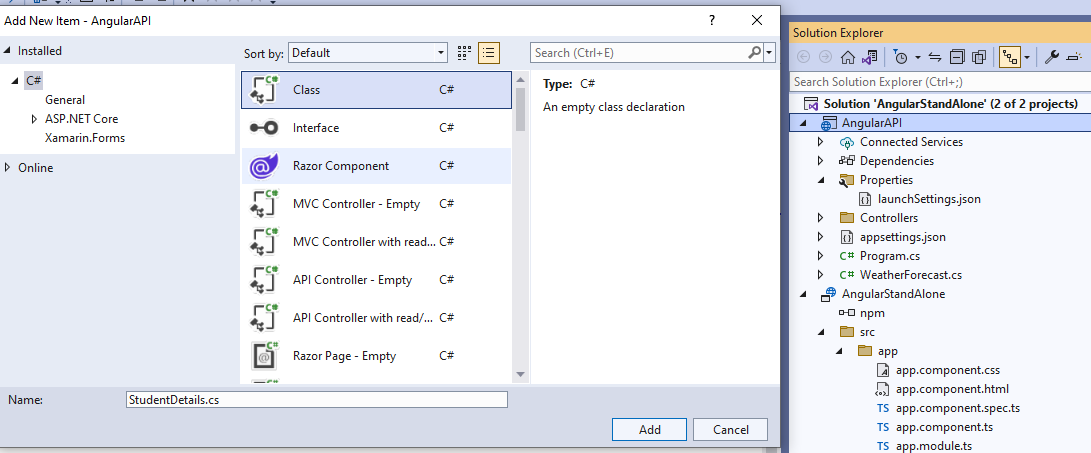Click template list scrollbar up arrow
This screenshot has width=1091, height=453.
520,79
